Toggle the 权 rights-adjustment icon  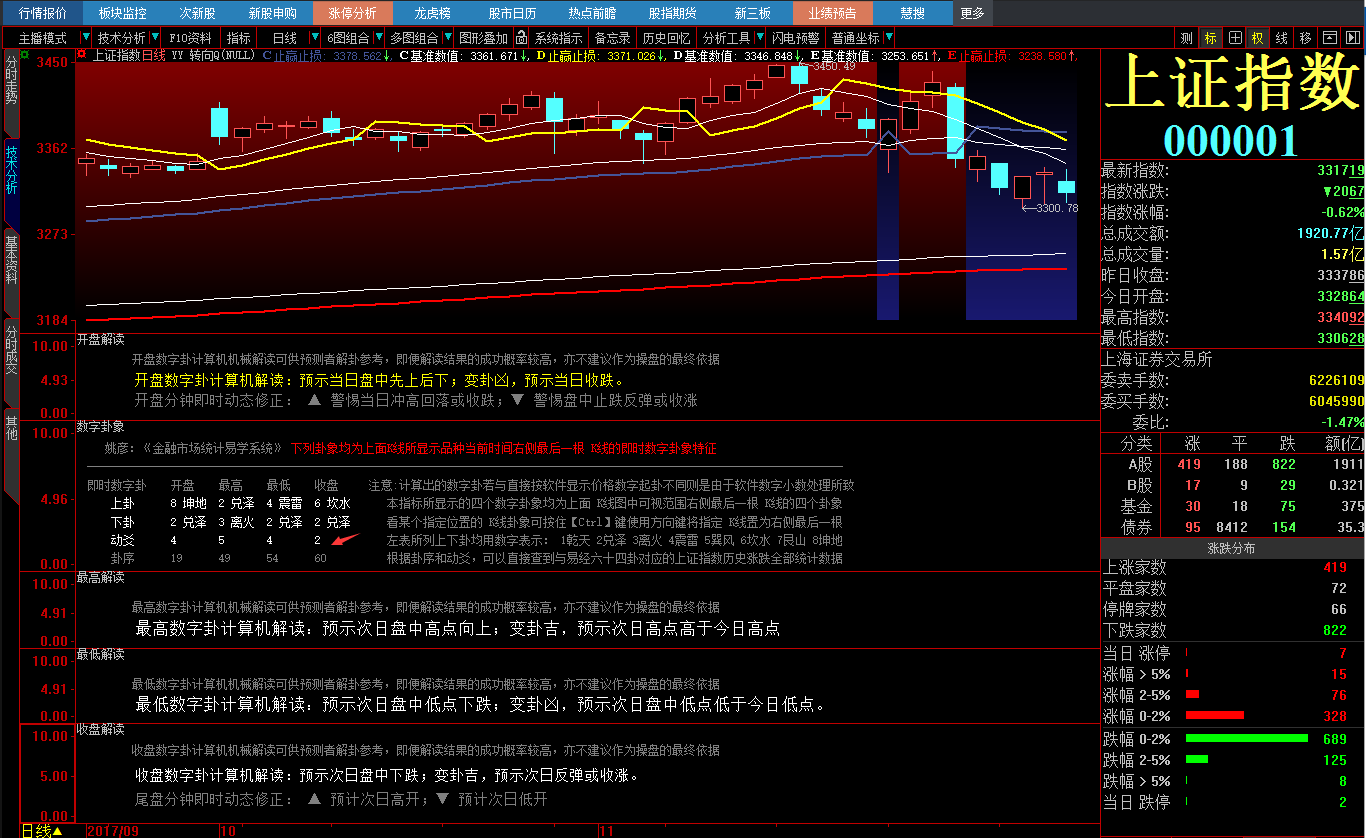(1258, 38)
